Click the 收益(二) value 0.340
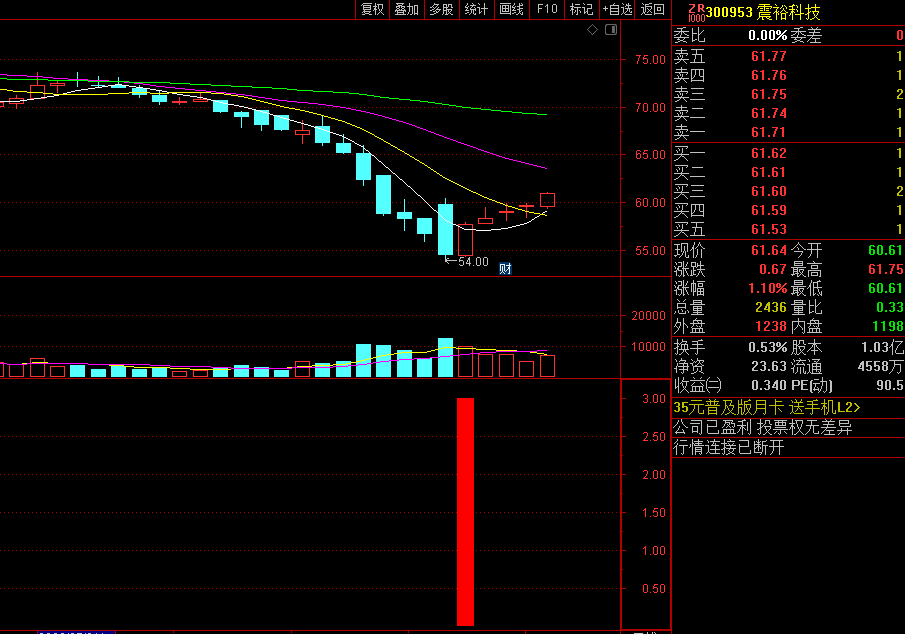Viewport: 905px width, 634px height. pyautogui.click(x=769, y=385)
